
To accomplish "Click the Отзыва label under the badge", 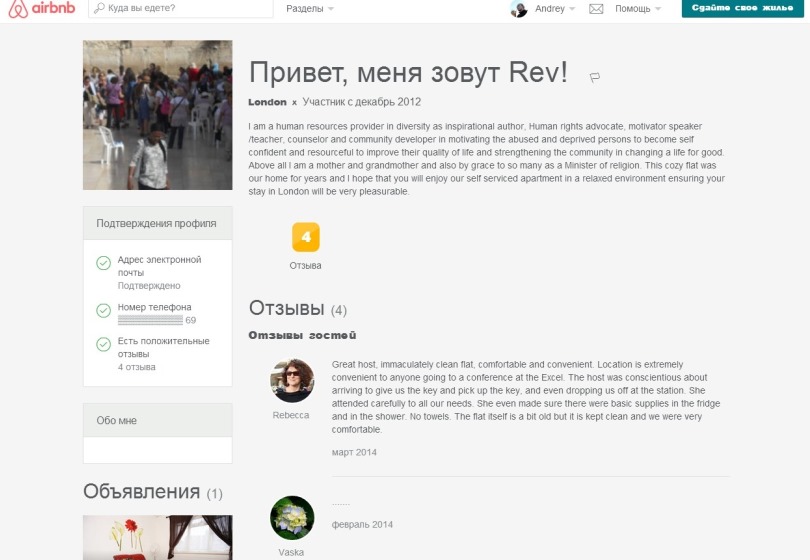I will pyautogui.click(x=305, y=266).
